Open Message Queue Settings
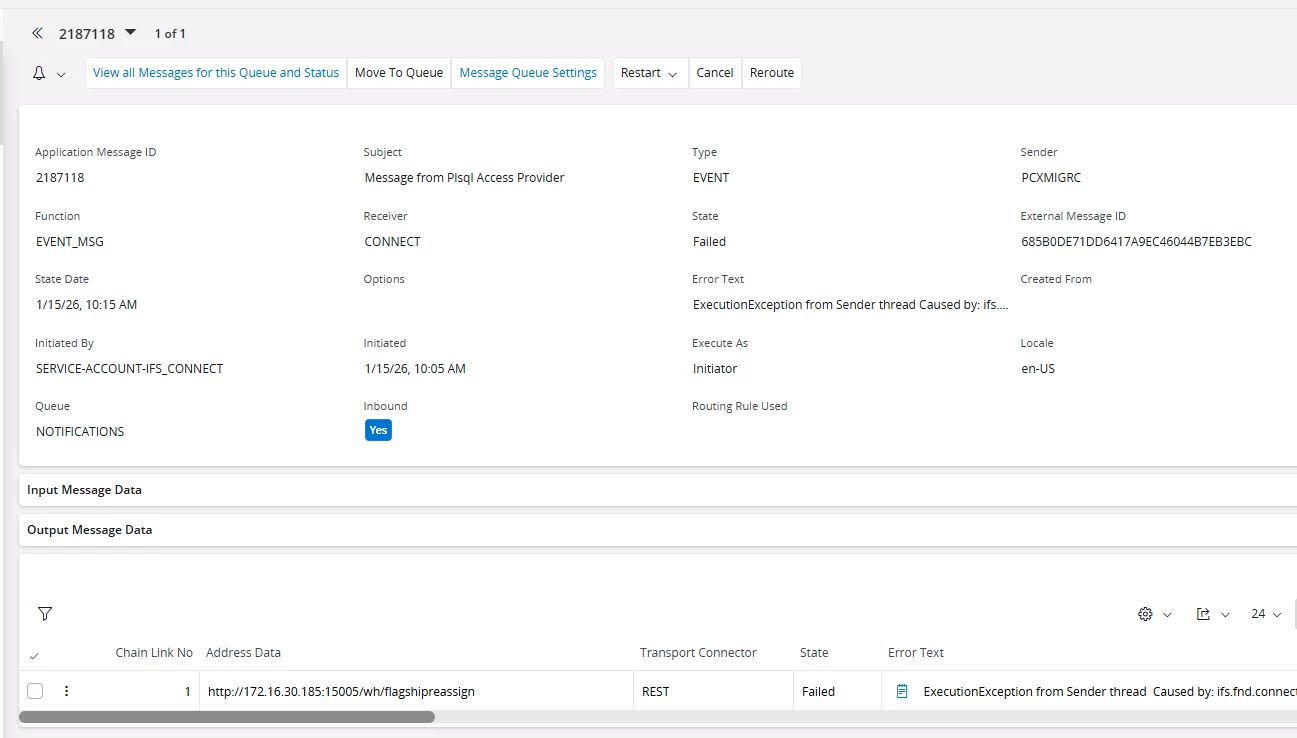Viewport: 1297px width, 738px height. (x=528, y=73)
